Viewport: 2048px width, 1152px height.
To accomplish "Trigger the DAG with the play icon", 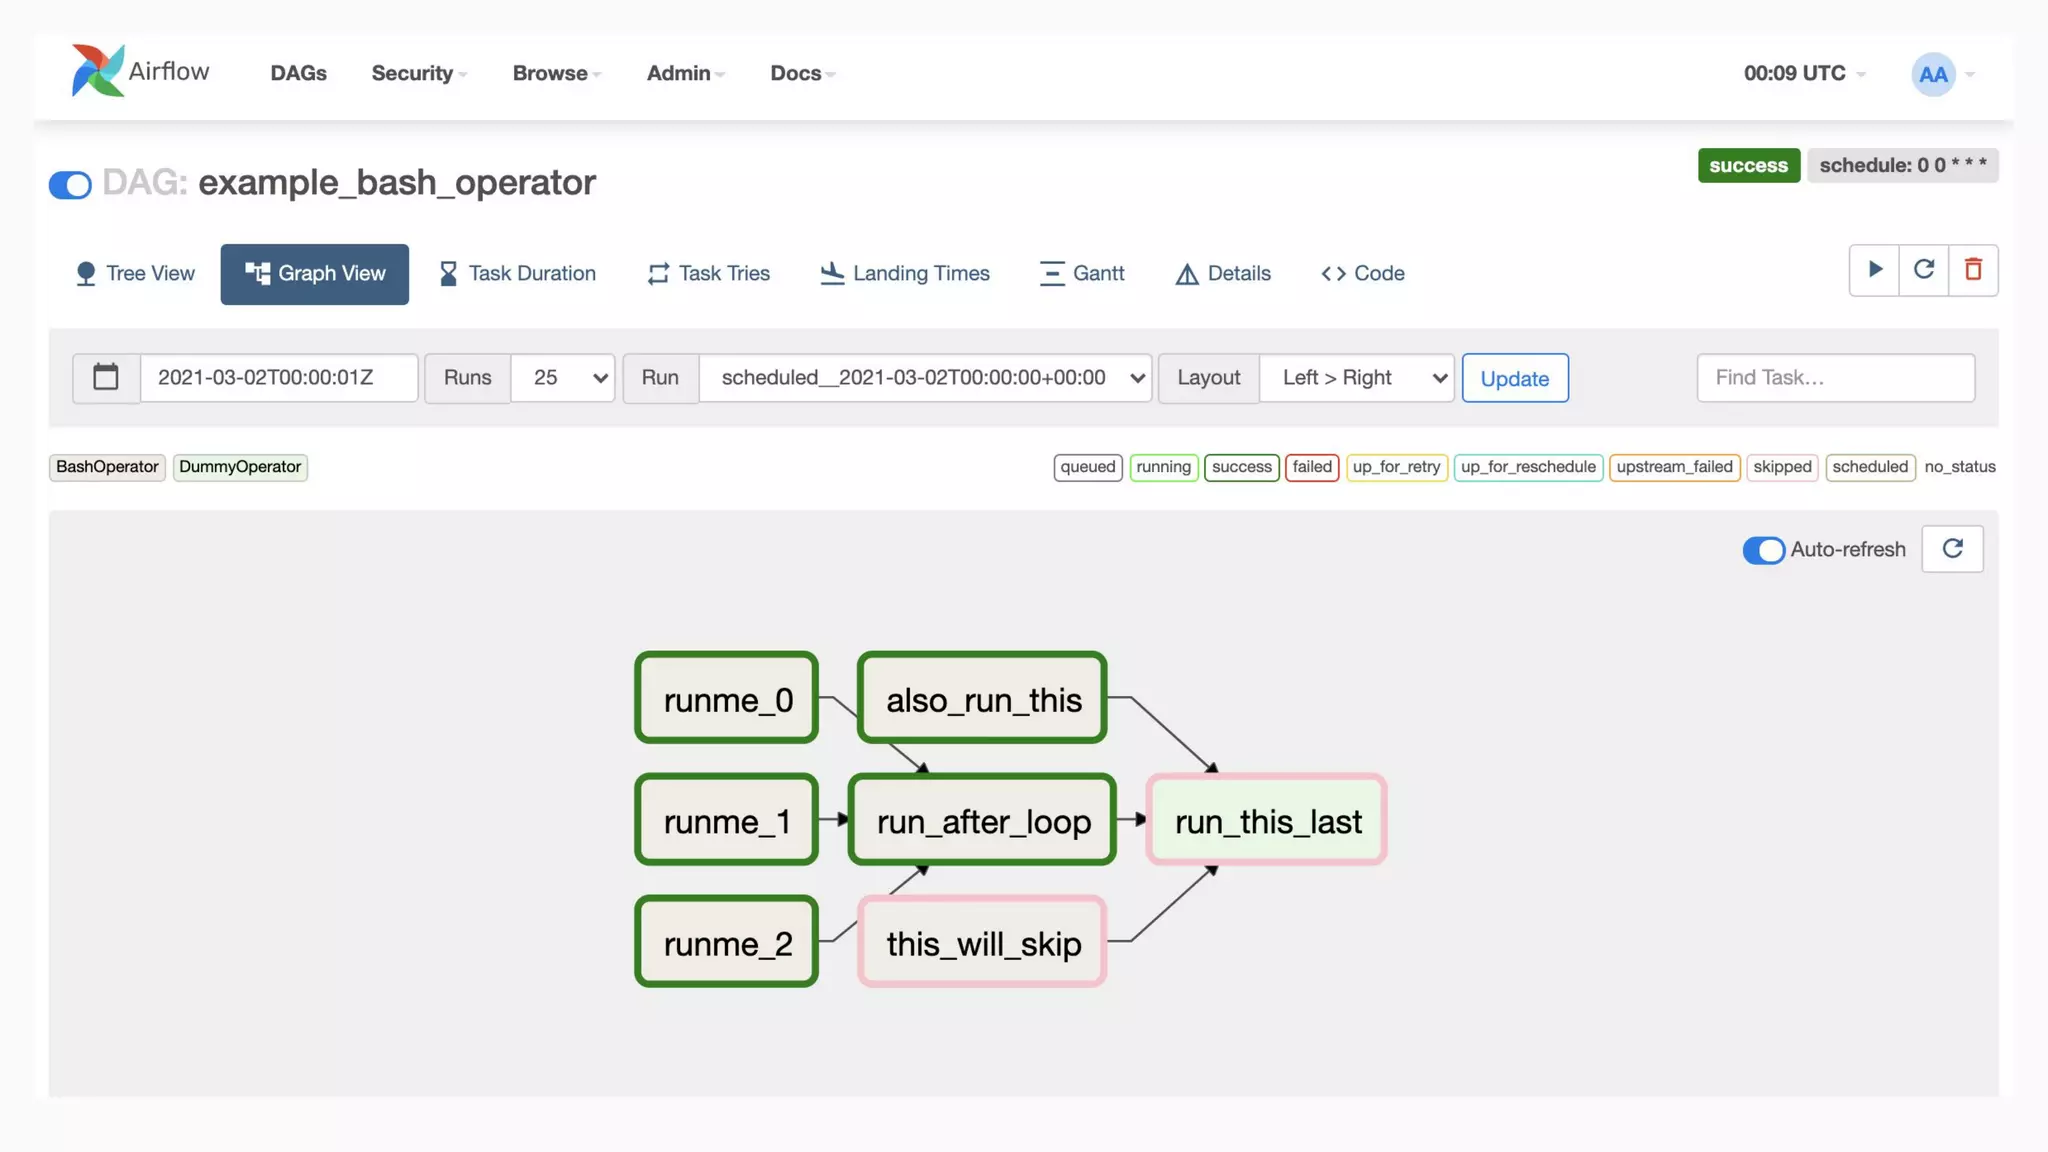I will pyautogui.click(x=1875, y=270).
